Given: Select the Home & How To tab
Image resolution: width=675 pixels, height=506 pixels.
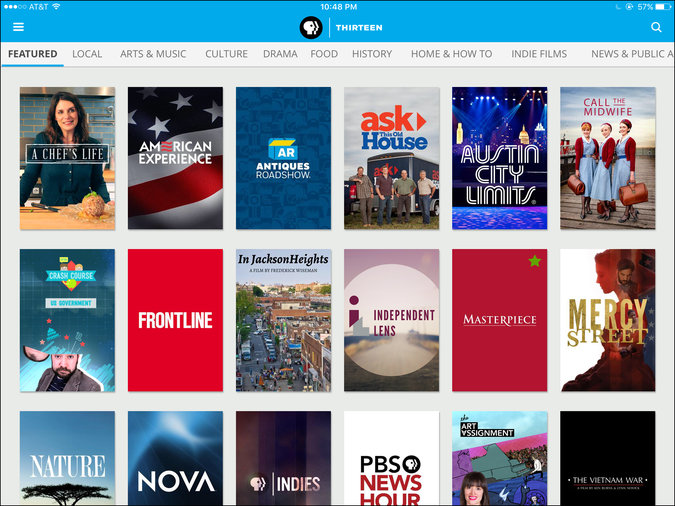Looking at the screenshot, I should (x=451, y=54).
